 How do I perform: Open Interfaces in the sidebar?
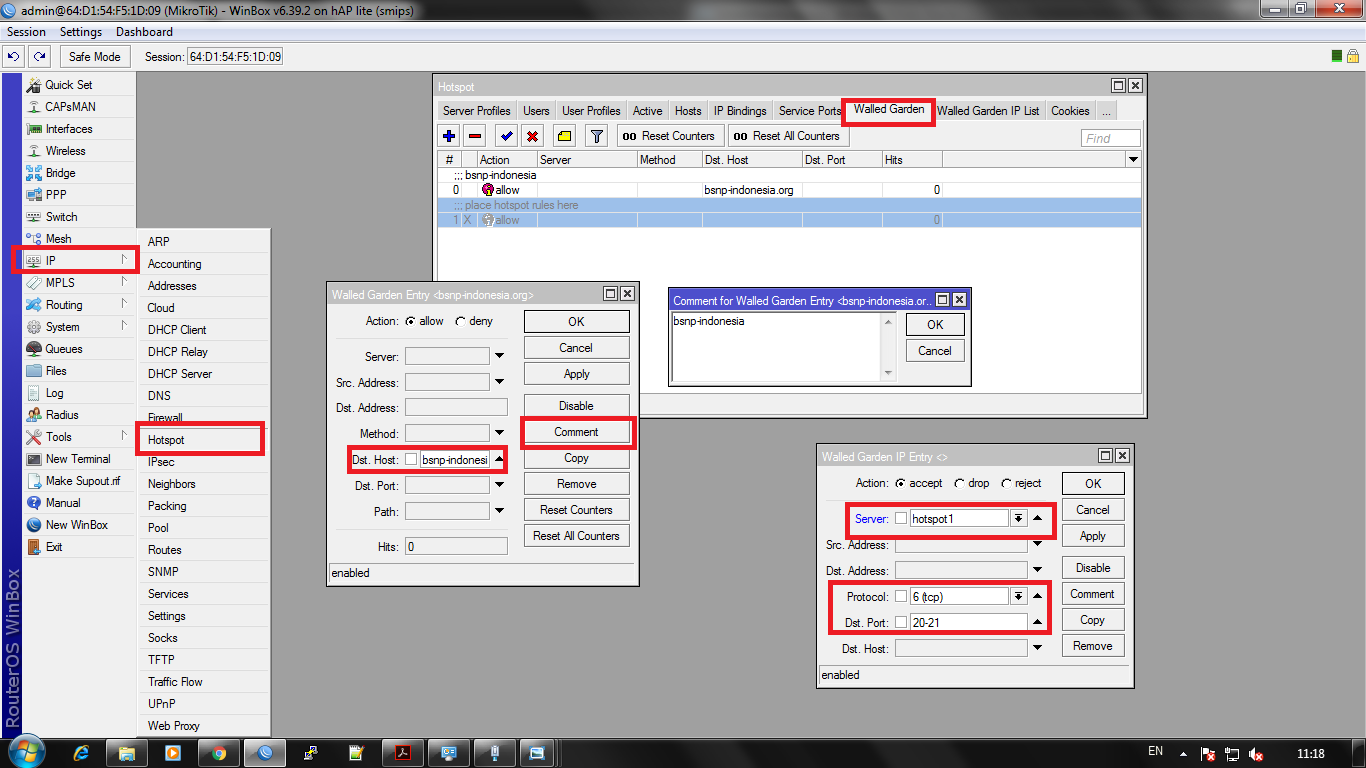pyautogui.click(x=68, y=129)
